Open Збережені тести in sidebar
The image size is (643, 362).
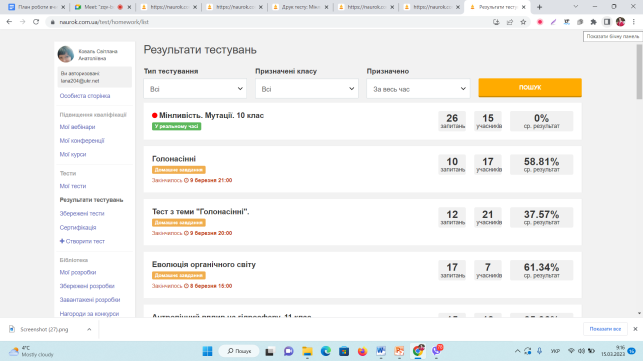(x=82, y=214)
